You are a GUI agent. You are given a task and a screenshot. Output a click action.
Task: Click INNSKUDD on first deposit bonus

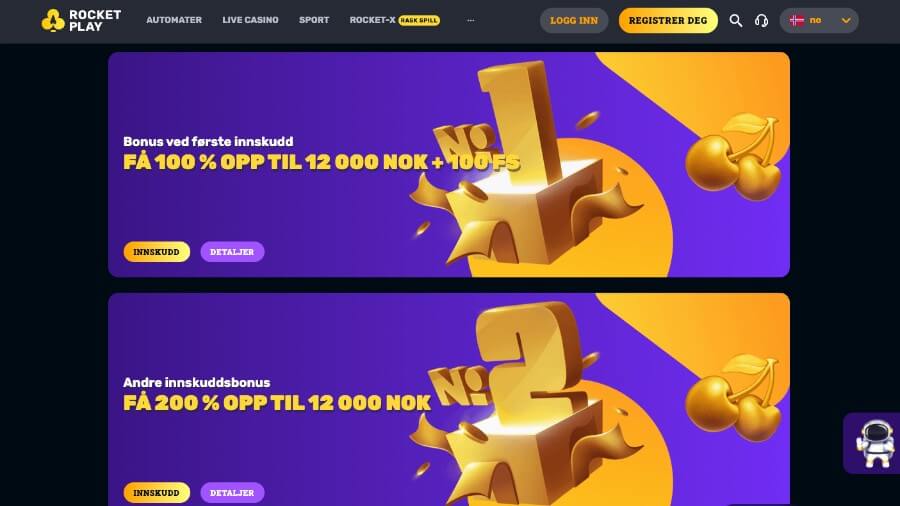pyautogui.click(x=157, y=252)
